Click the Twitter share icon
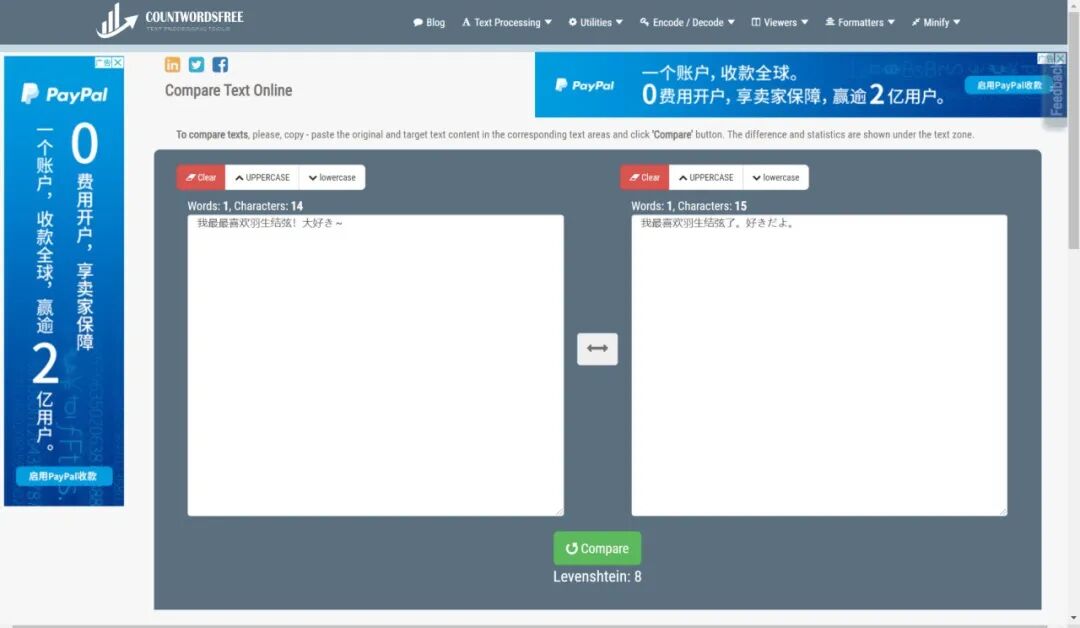1080x628 pixels. [x=196, y=64]
